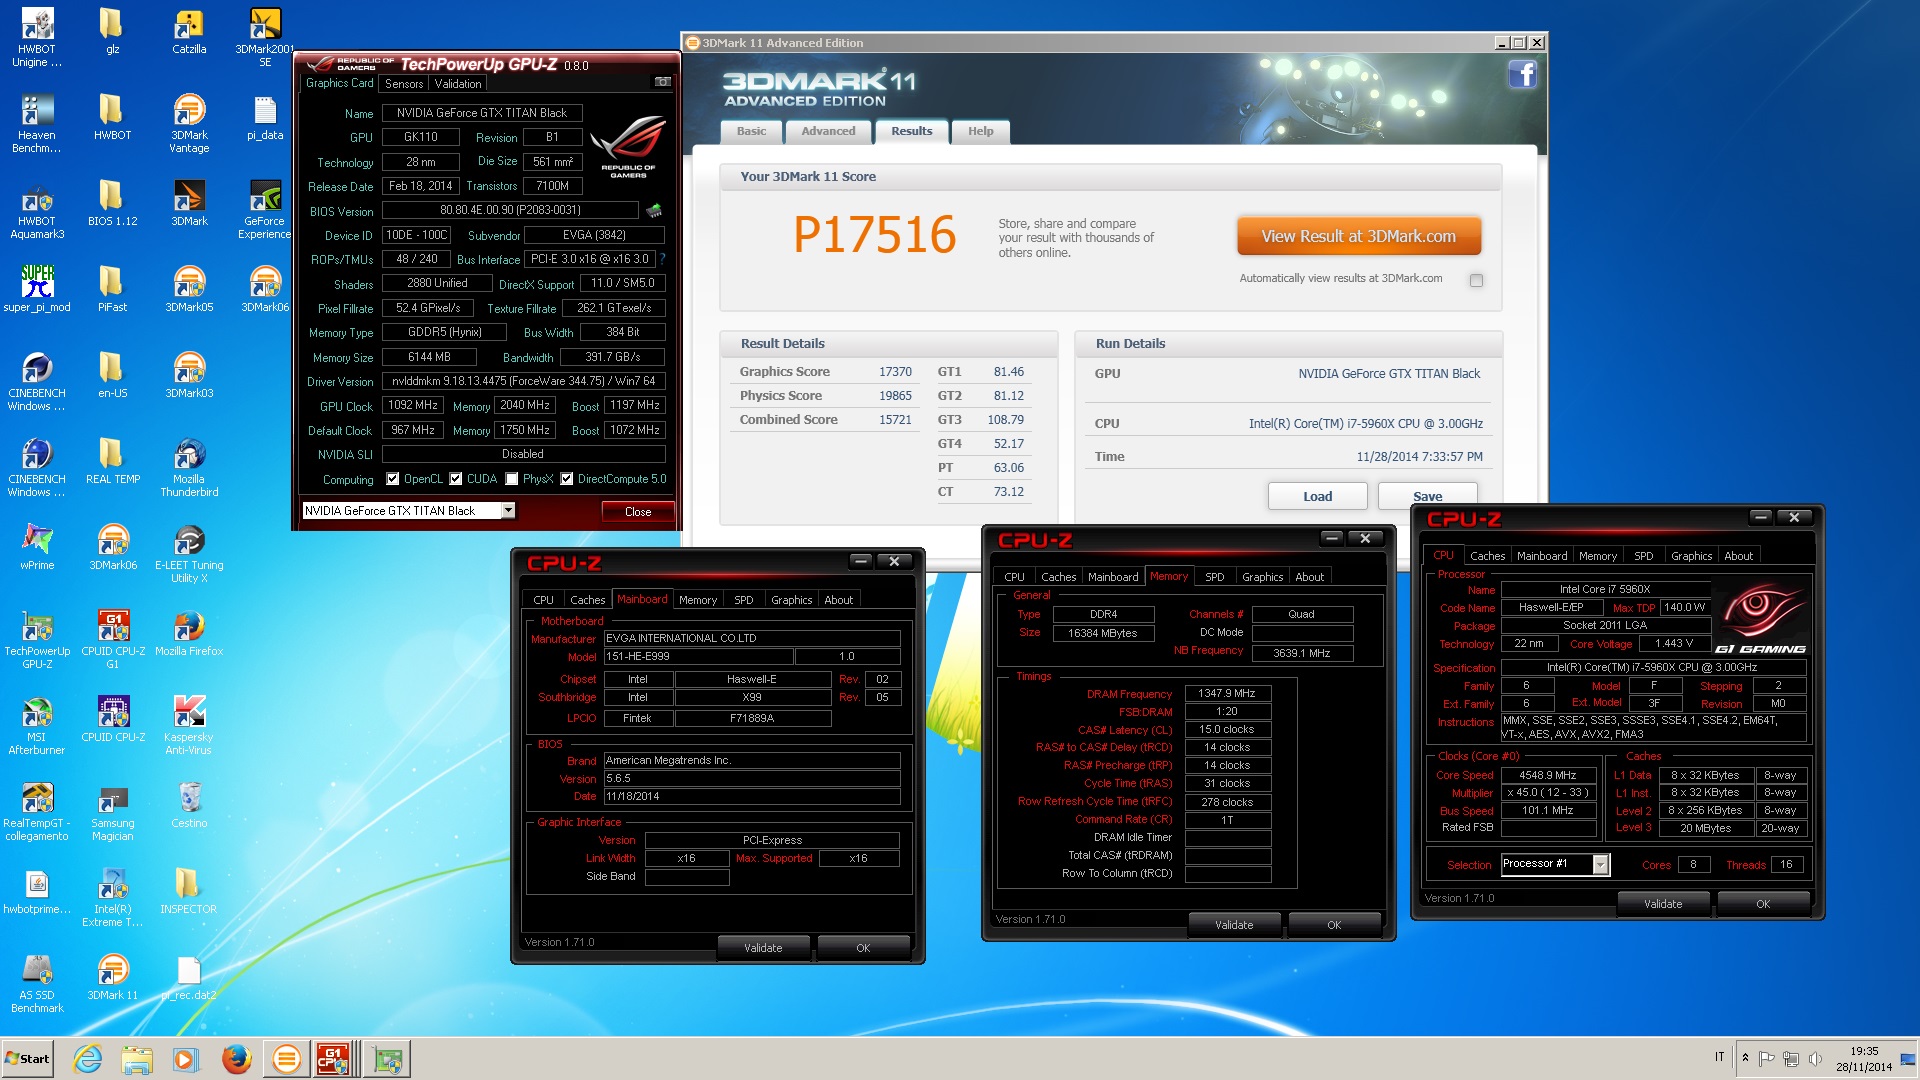The height and width of the screenshot is (1080, 1920).
Task: Click the GPU-Z BIOS save chip icon
Action: pyautogui.click(x=654, y=210)
